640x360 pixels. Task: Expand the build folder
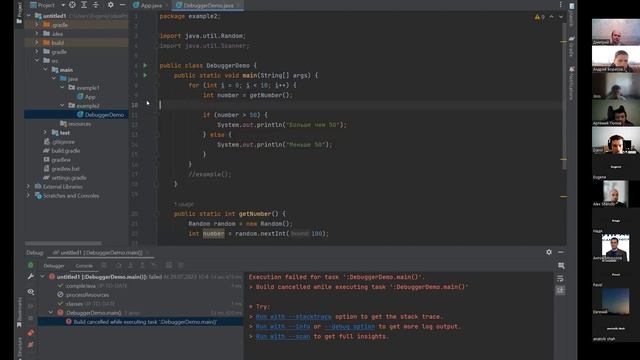point(37,43)
